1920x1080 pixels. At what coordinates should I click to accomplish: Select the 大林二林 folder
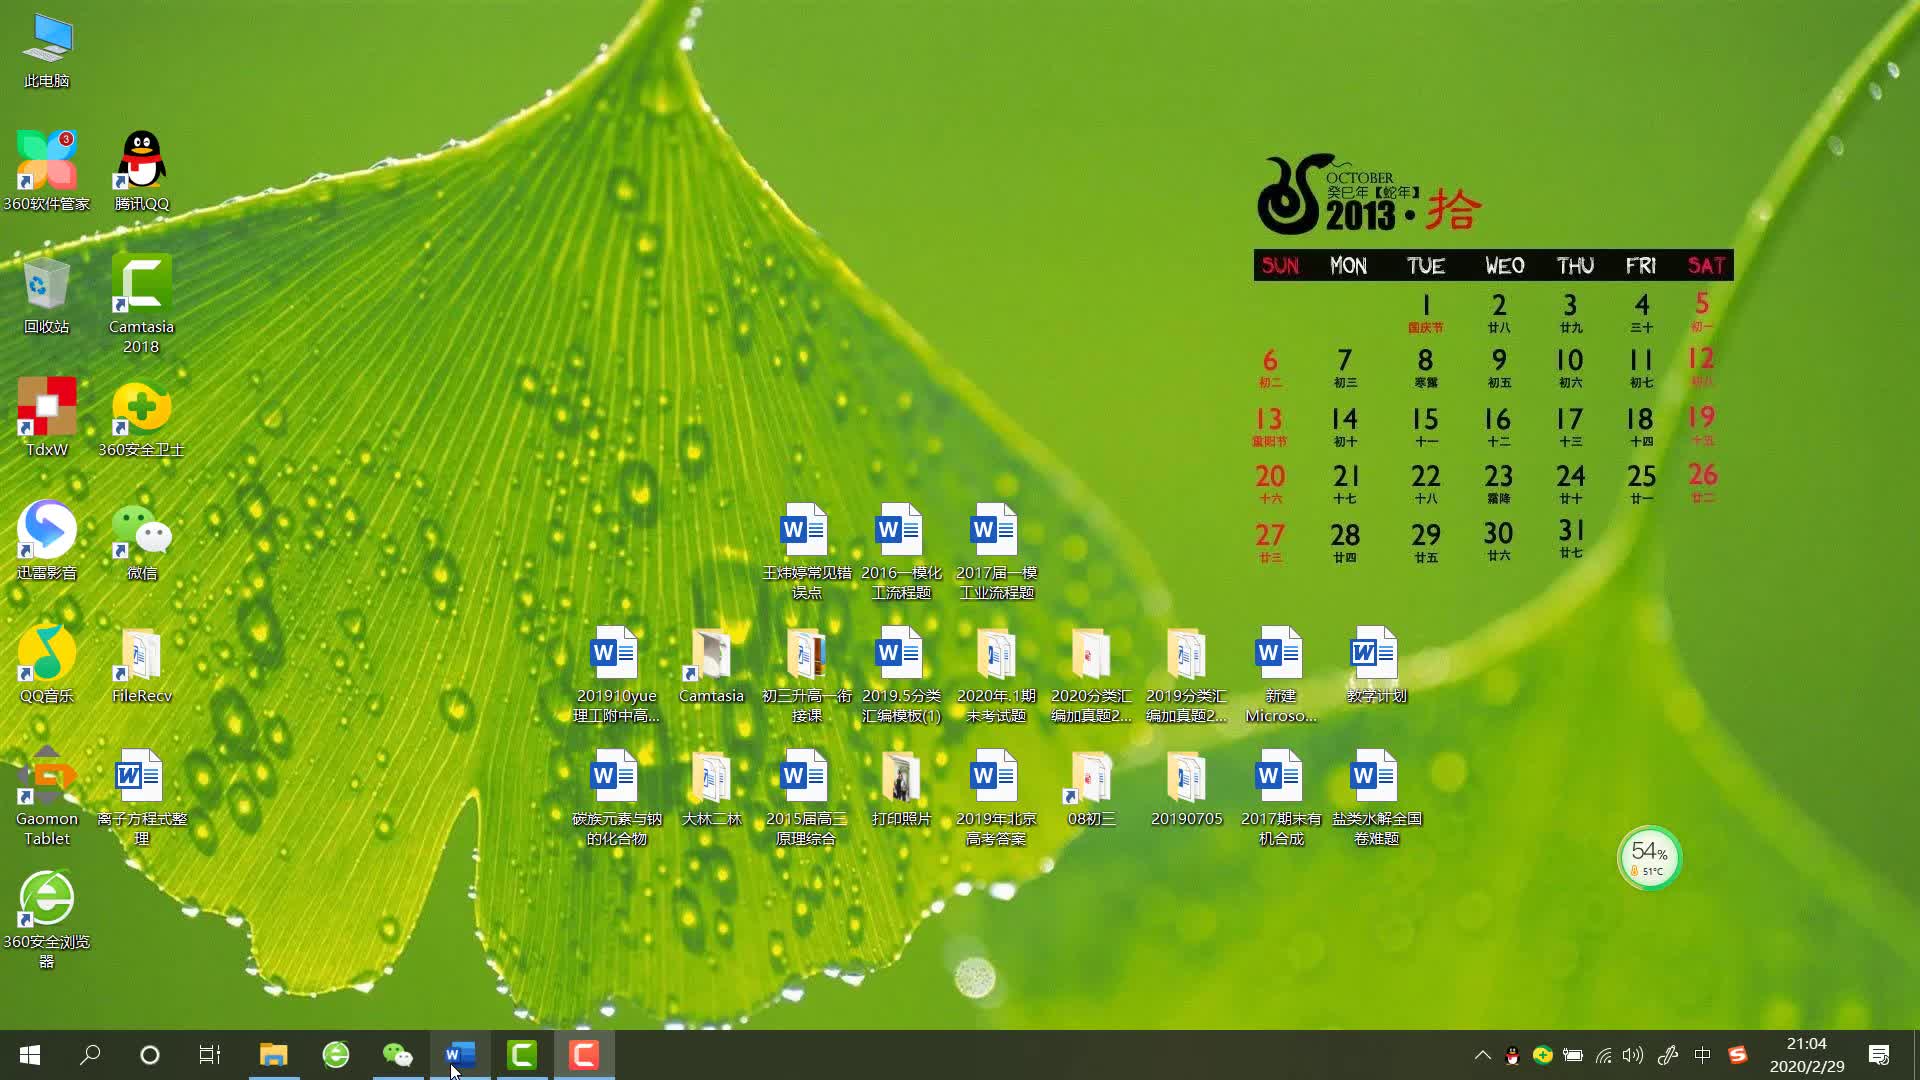click(x=712, y=787)
